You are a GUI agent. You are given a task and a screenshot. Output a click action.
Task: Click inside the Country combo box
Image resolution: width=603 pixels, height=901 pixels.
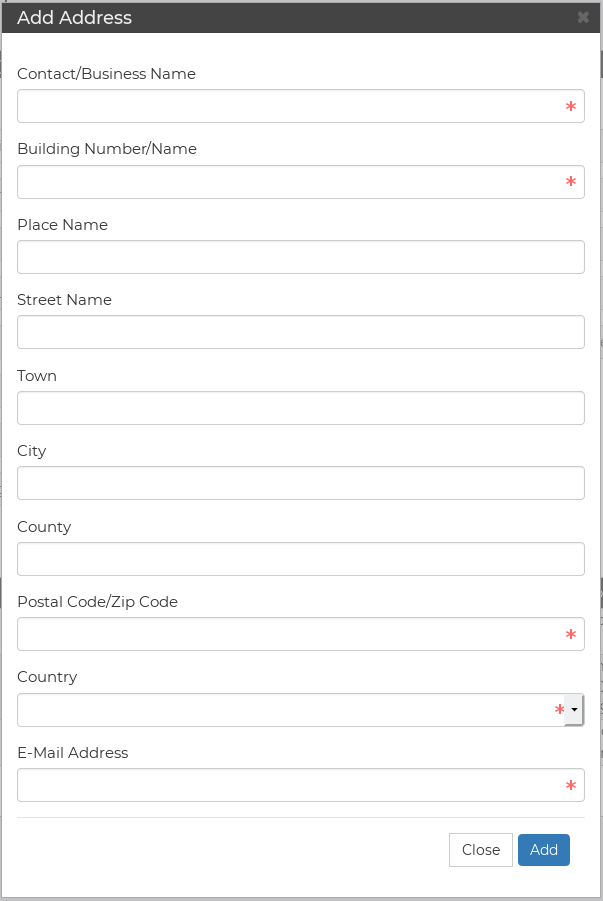291,710
